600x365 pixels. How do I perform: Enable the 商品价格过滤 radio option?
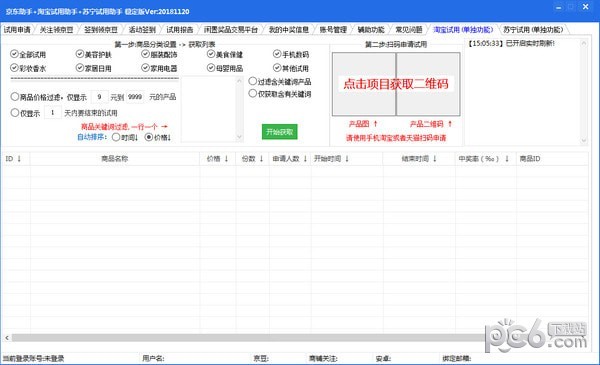click(15, 97)
